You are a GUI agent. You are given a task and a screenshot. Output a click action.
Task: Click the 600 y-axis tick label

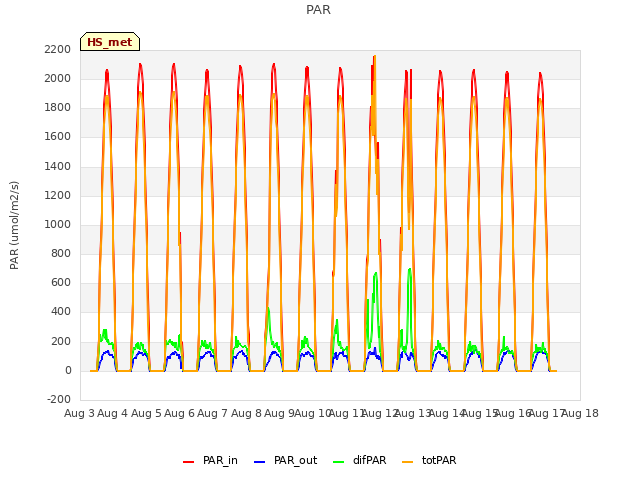click(61, 282)
